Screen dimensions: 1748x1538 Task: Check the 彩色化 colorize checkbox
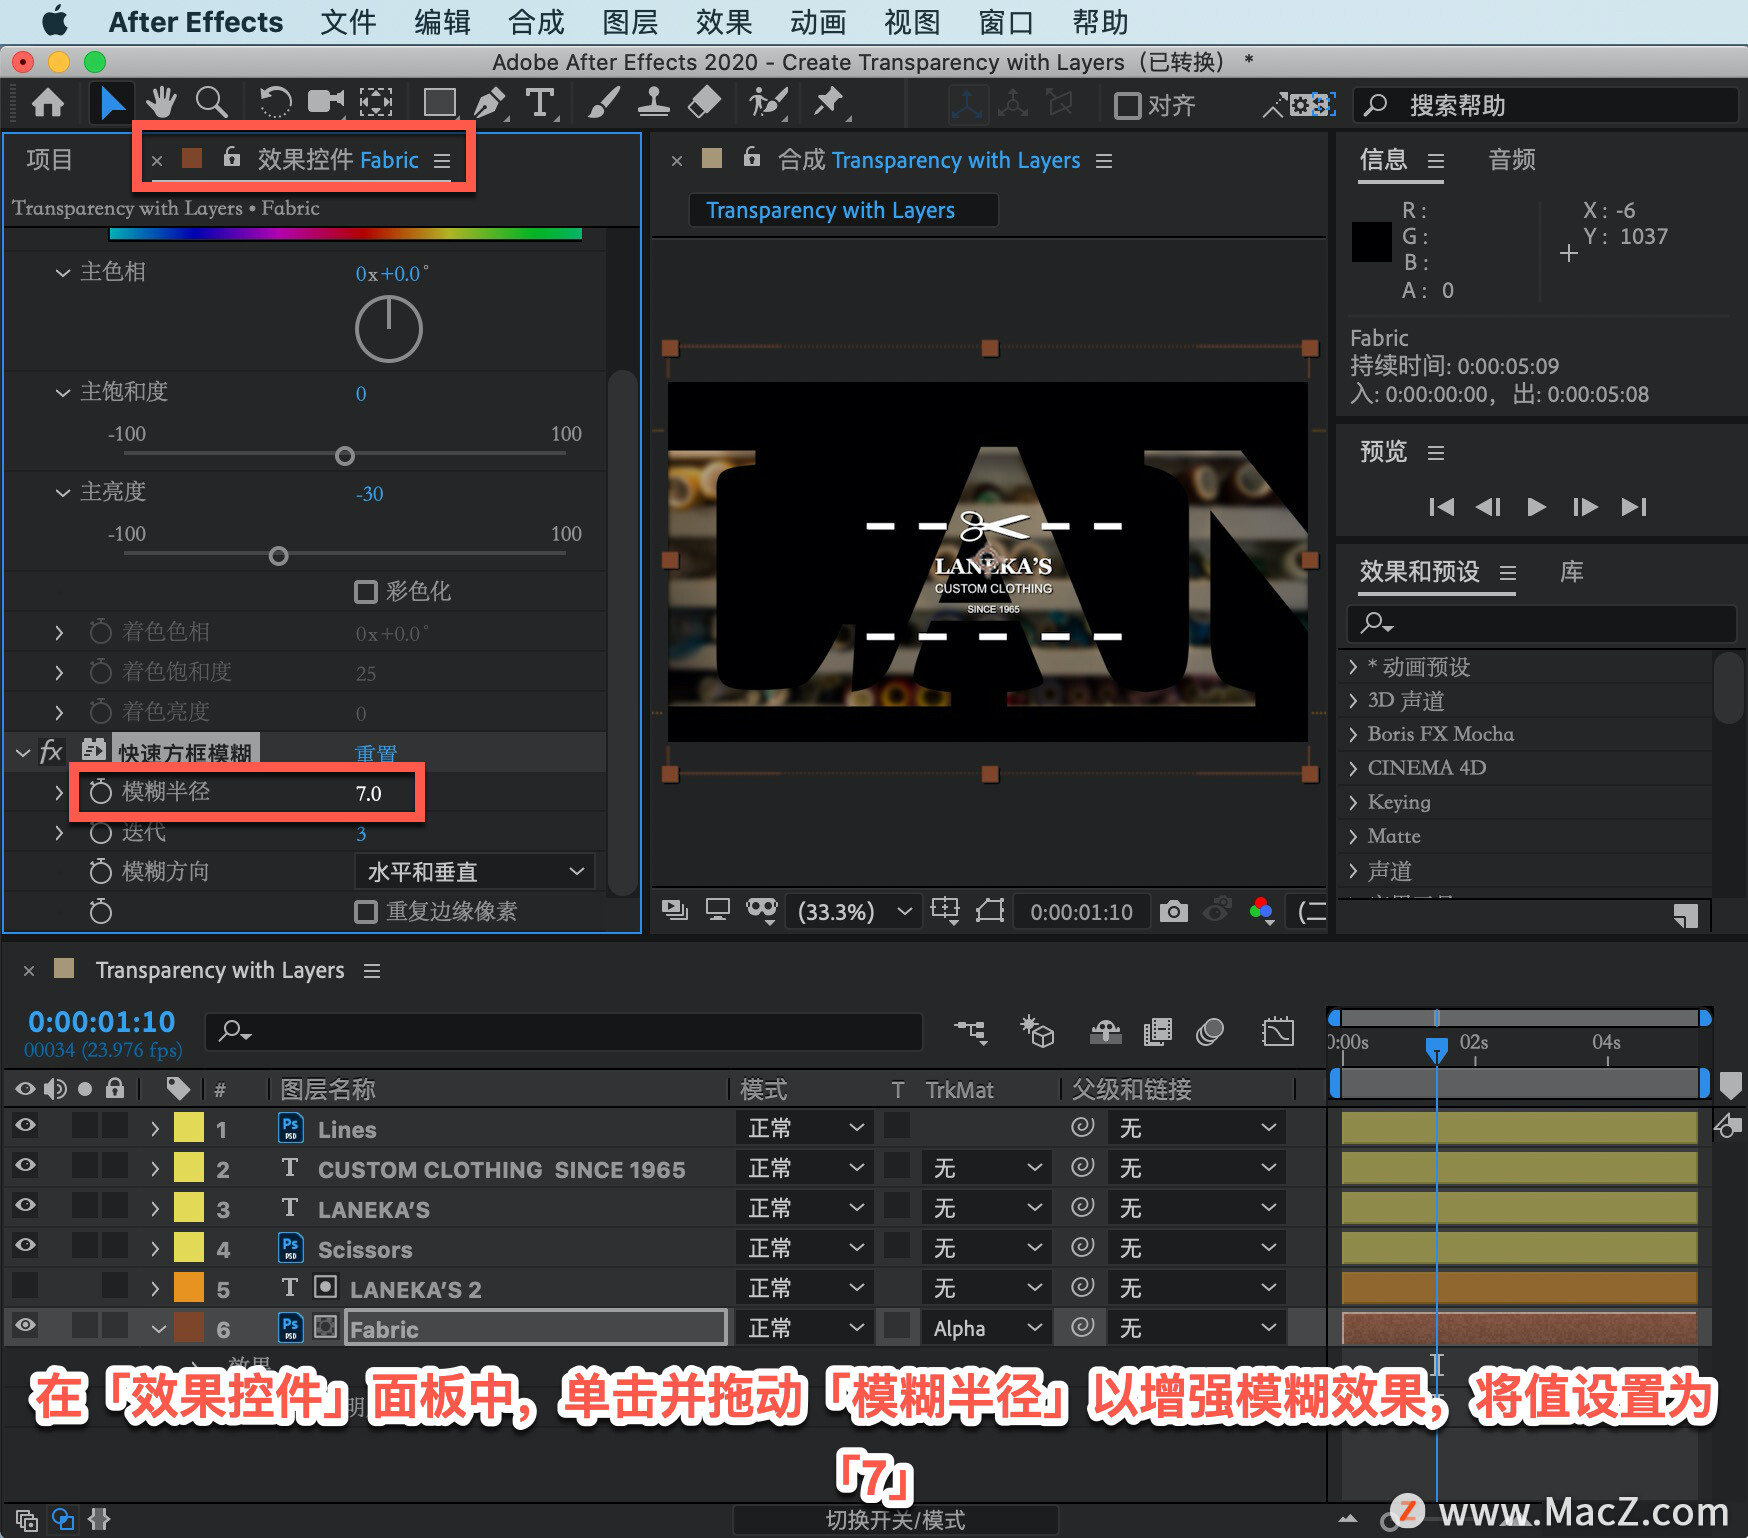(366, 592)
